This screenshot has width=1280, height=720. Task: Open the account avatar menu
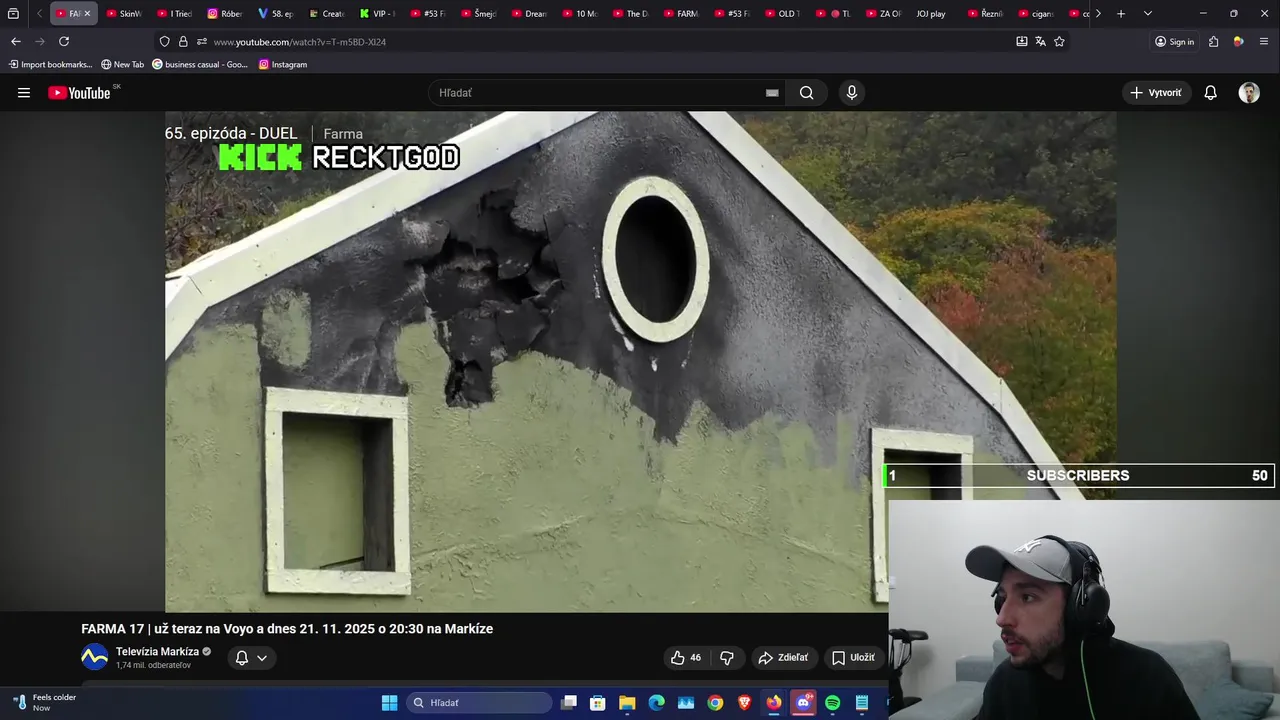coord(1249,93)
